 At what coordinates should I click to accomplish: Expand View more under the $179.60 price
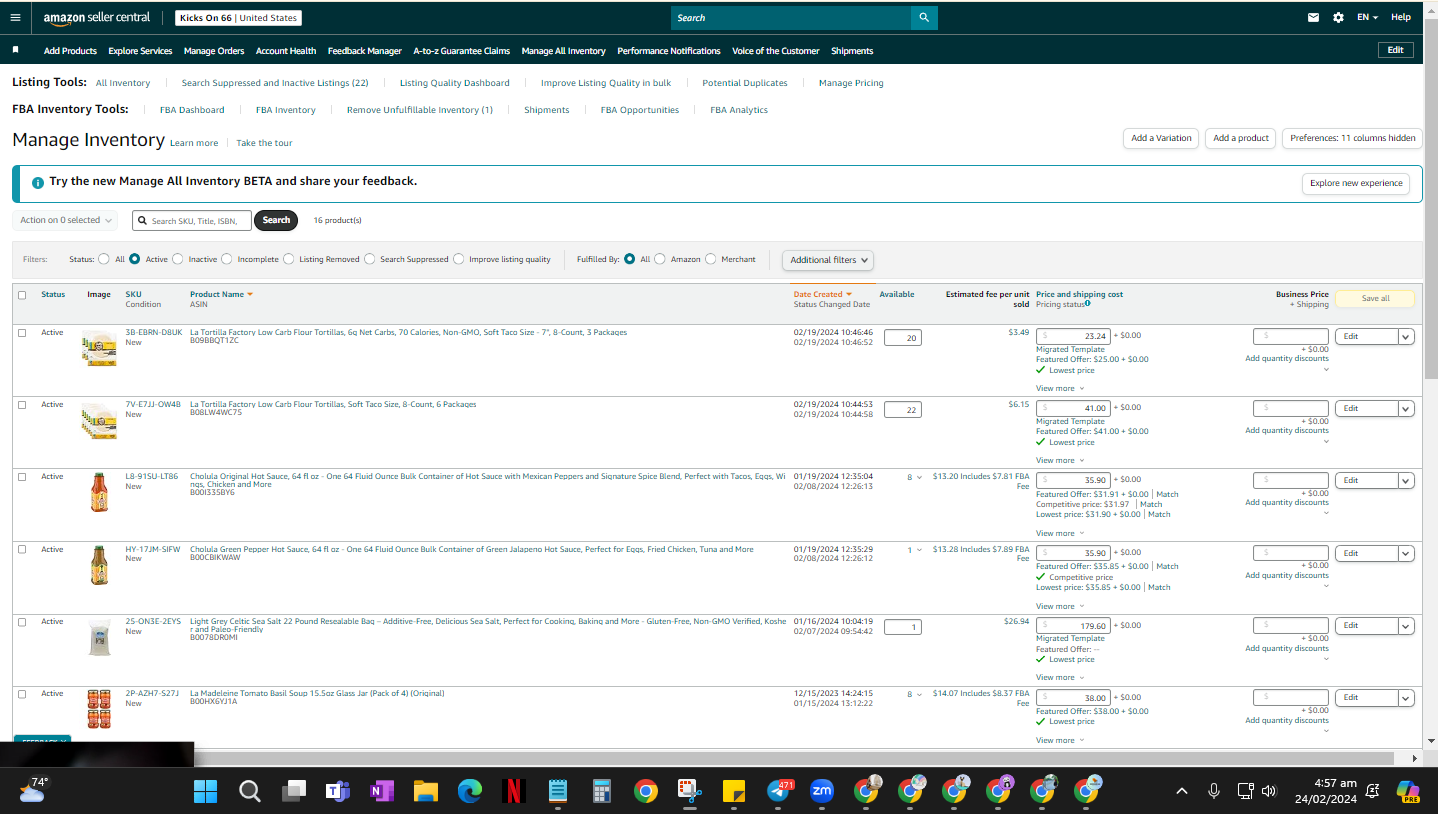pyautogui.click(x=1060, y=678)
